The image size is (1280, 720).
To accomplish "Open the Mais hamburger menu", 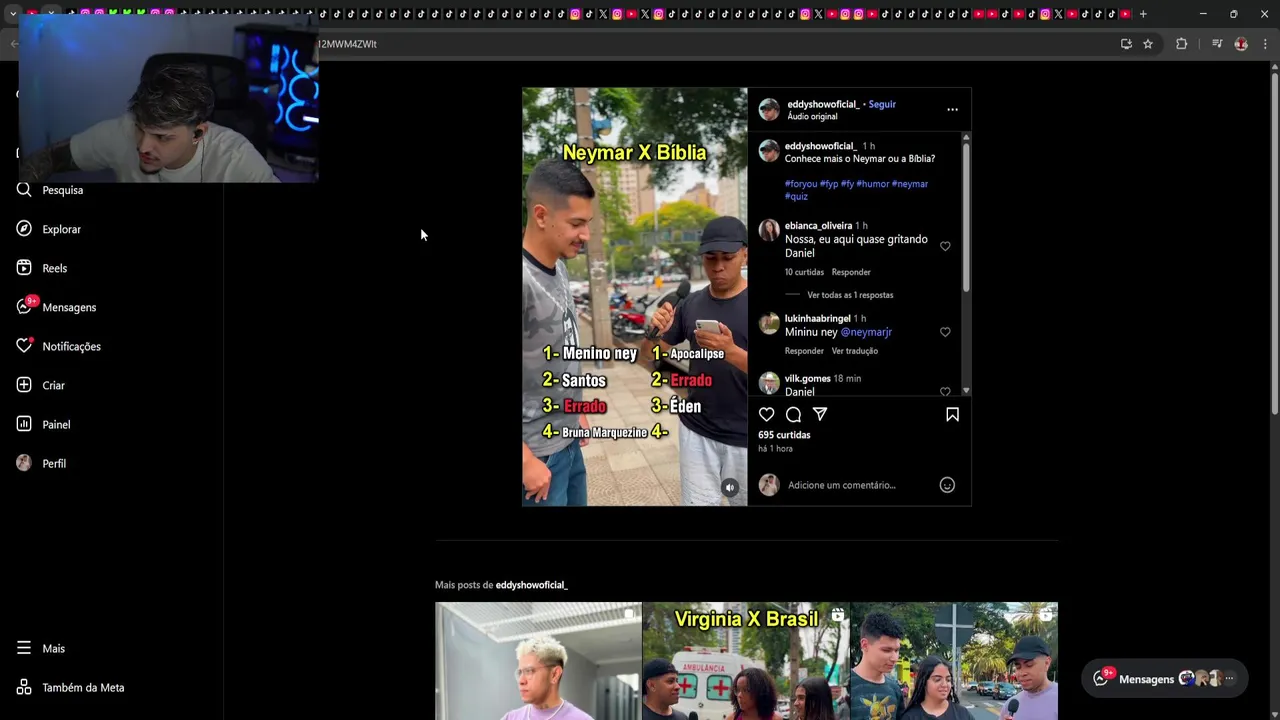I will [x=24, y=648].
